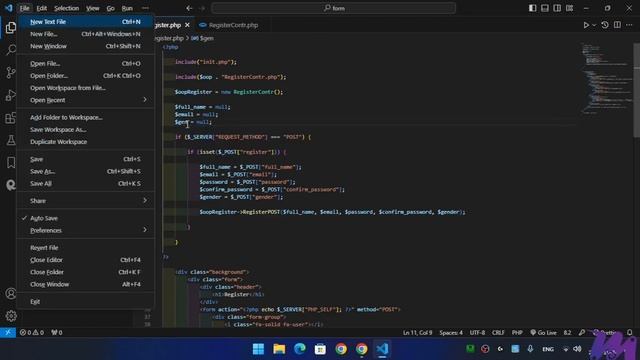
Task: Open Visual Studio Code taskbar icon
Action: [382, 349]
